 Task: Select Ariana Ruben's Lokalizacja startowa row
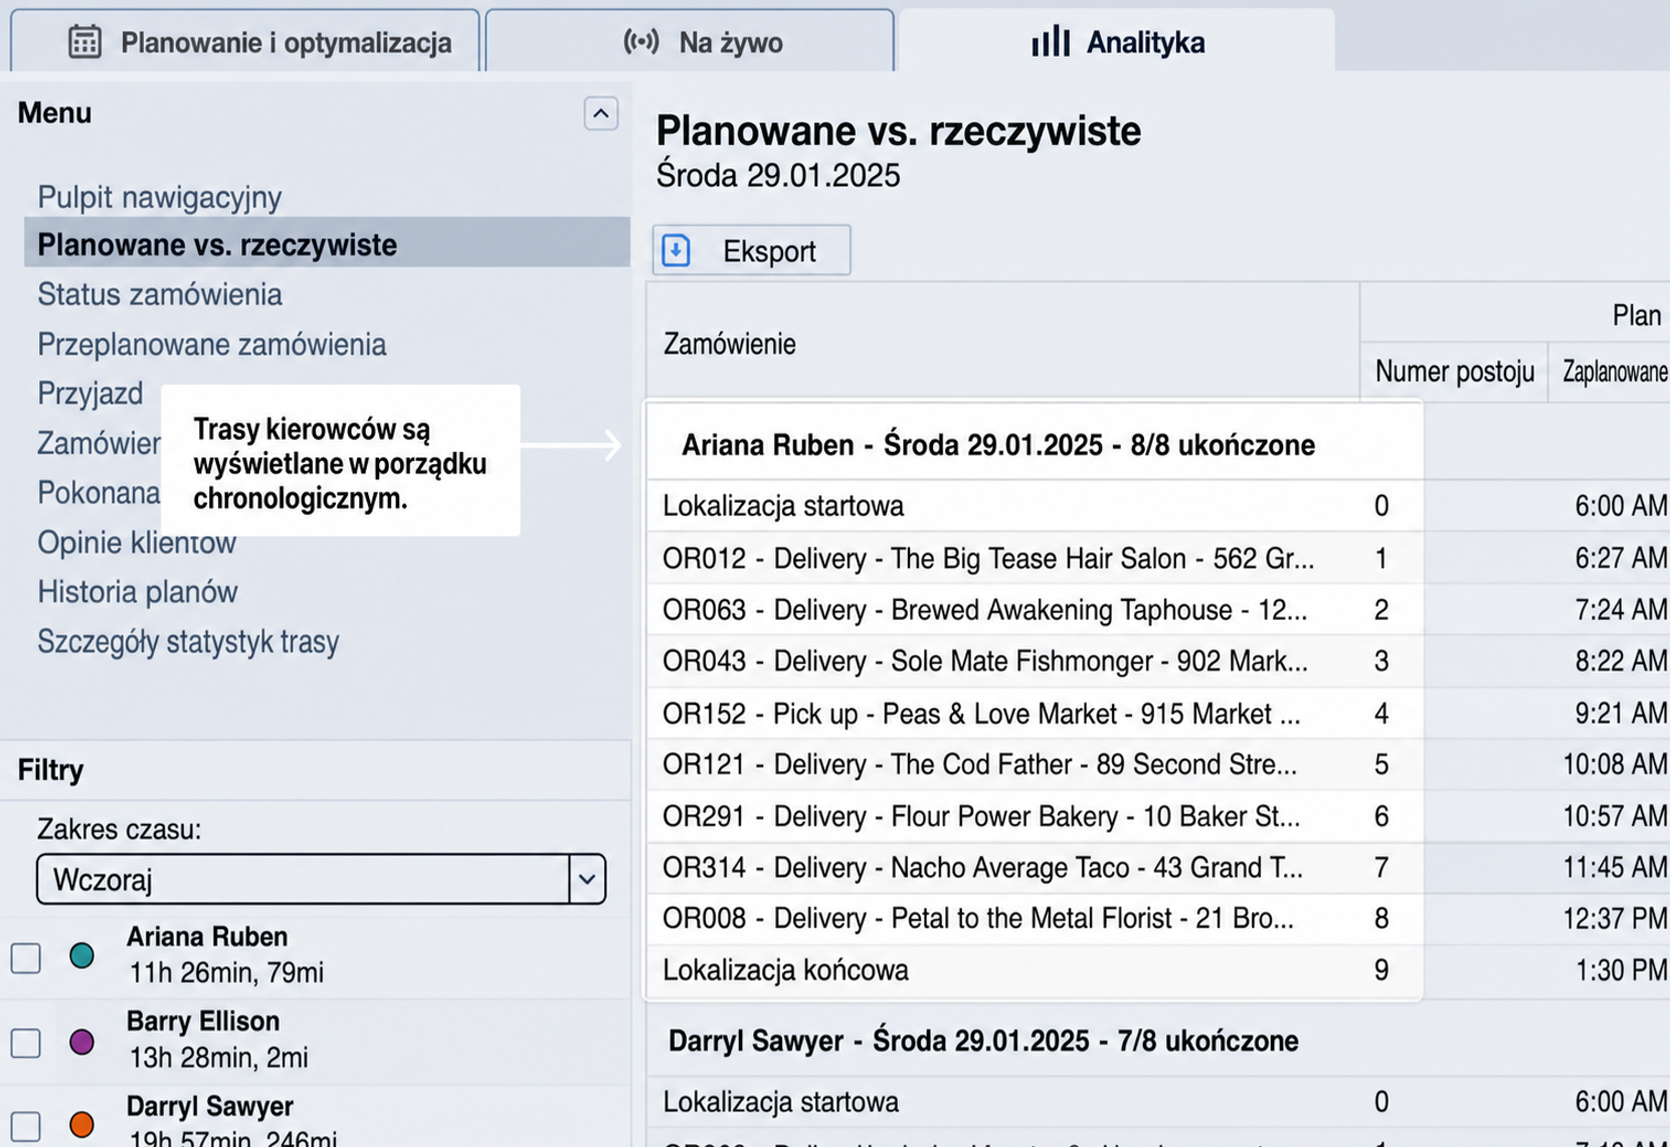coord(1035,506)
